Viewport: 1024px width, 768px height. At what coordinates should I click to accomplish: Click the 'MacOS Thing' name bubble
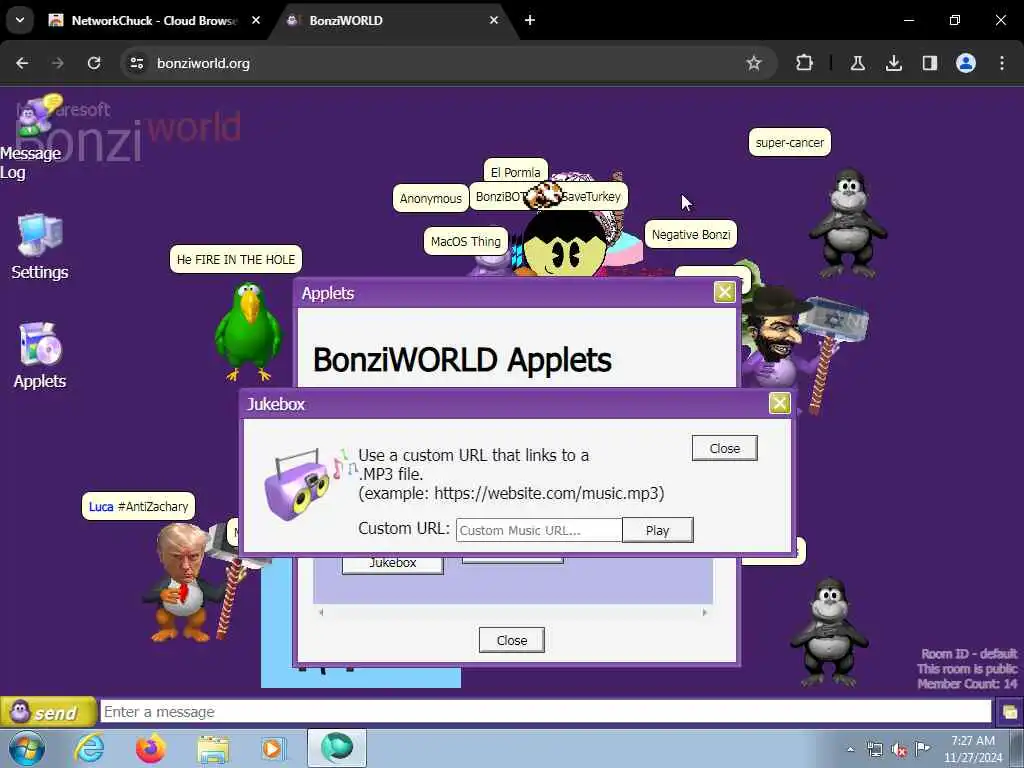(x=466, y=242)
